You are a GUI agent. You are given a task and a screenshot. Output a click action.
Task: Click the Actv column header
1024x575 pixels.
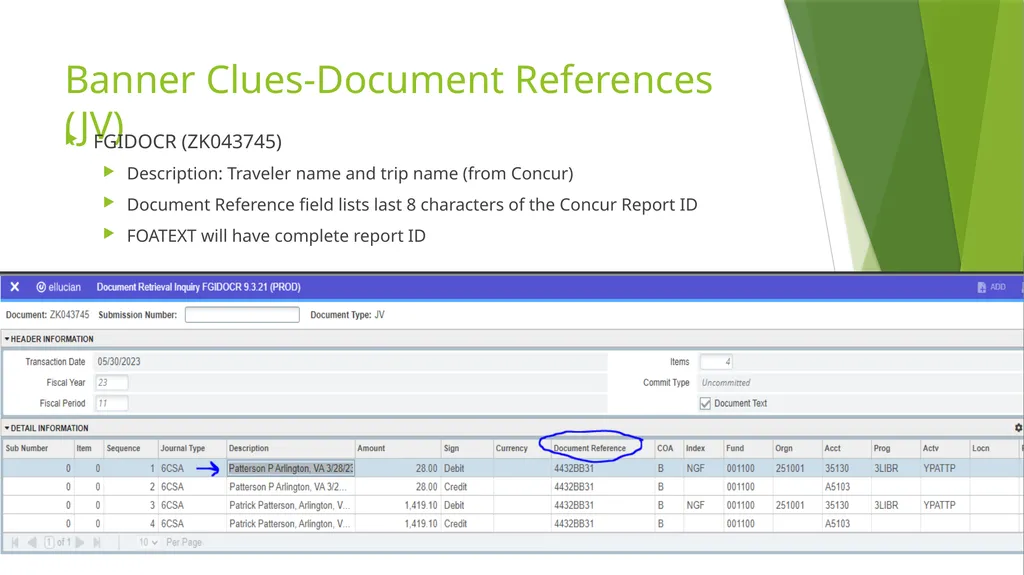click(x=931, y=448)
